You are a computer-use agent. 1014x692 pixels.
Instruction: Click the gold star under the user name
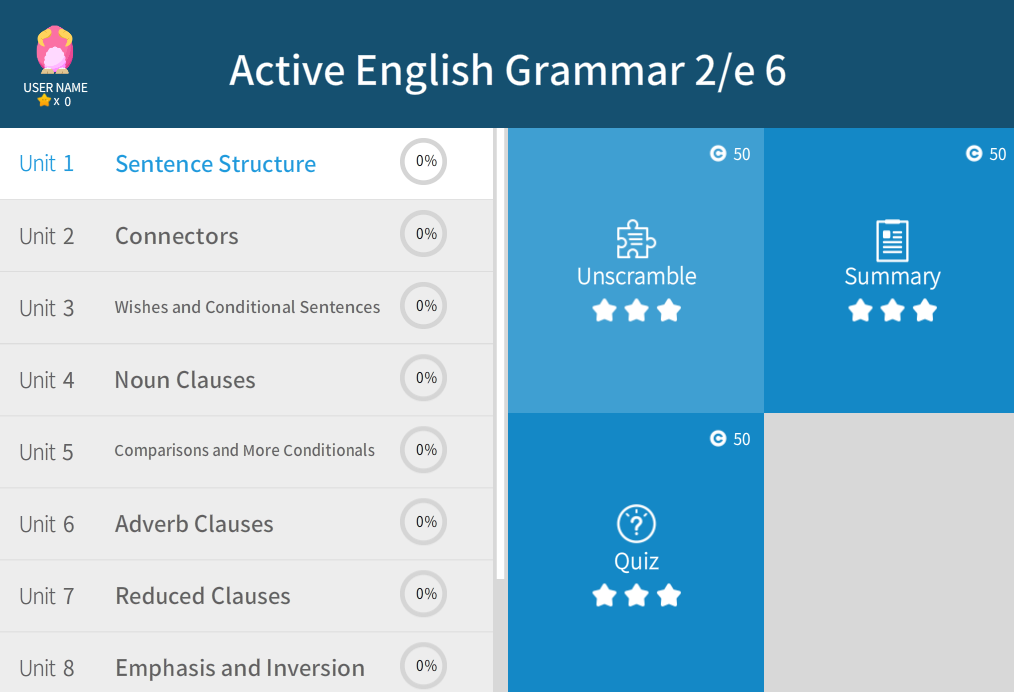44,101
